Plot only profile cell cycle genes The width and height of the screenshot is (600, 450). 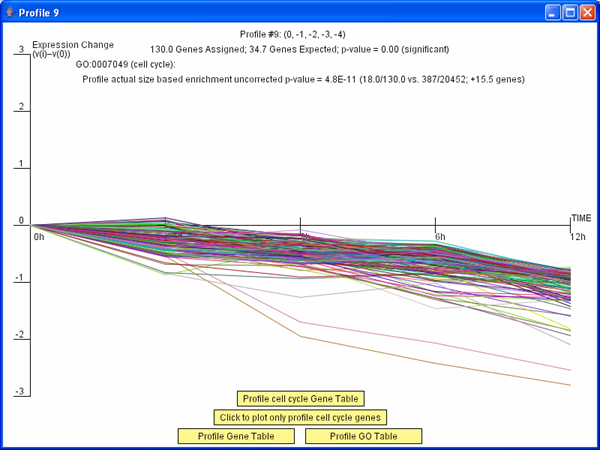[x=300, y=417]
